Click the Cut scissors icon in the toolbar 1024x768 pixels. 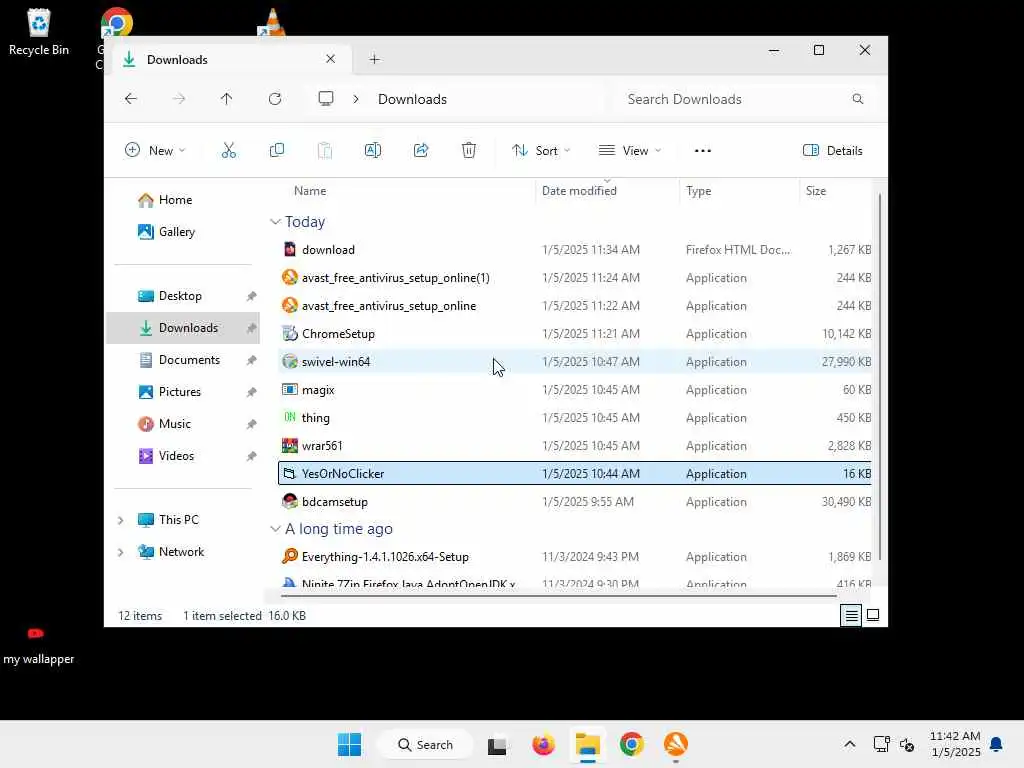click(x=229, y=150)
